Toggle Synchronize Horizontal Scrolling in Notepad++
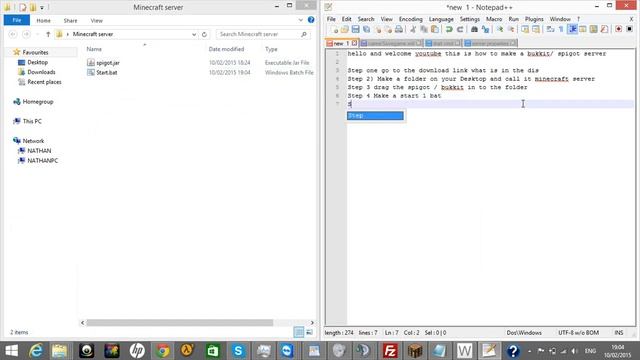 536,29
